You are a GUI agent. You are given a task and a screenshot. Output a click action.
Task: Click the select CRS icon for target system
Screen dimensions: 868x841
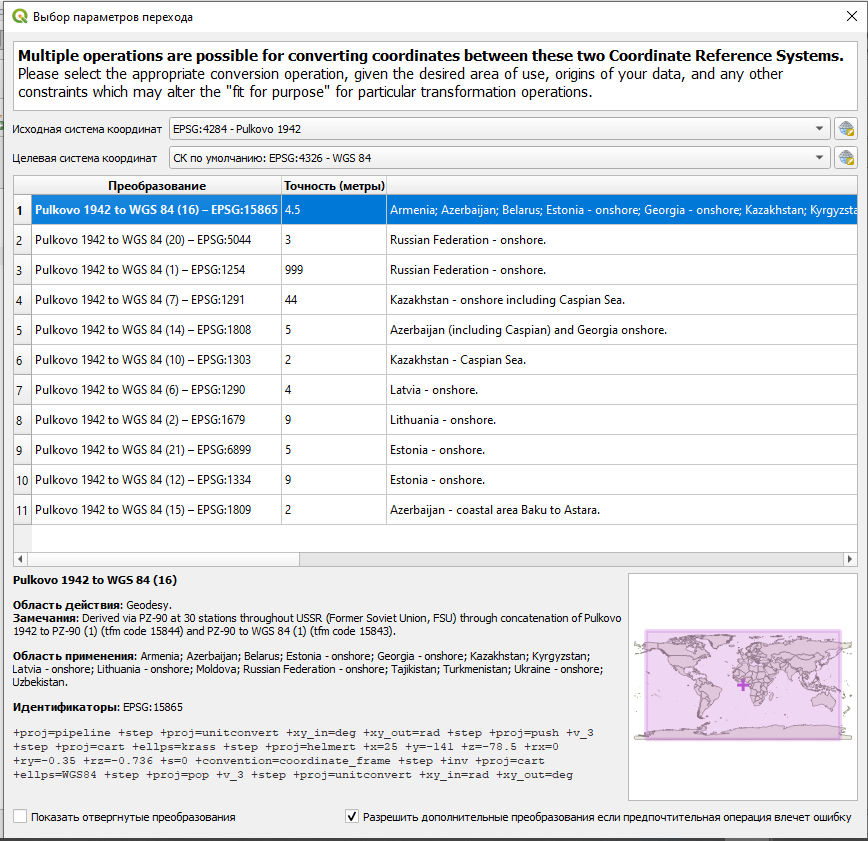(846, 158)
